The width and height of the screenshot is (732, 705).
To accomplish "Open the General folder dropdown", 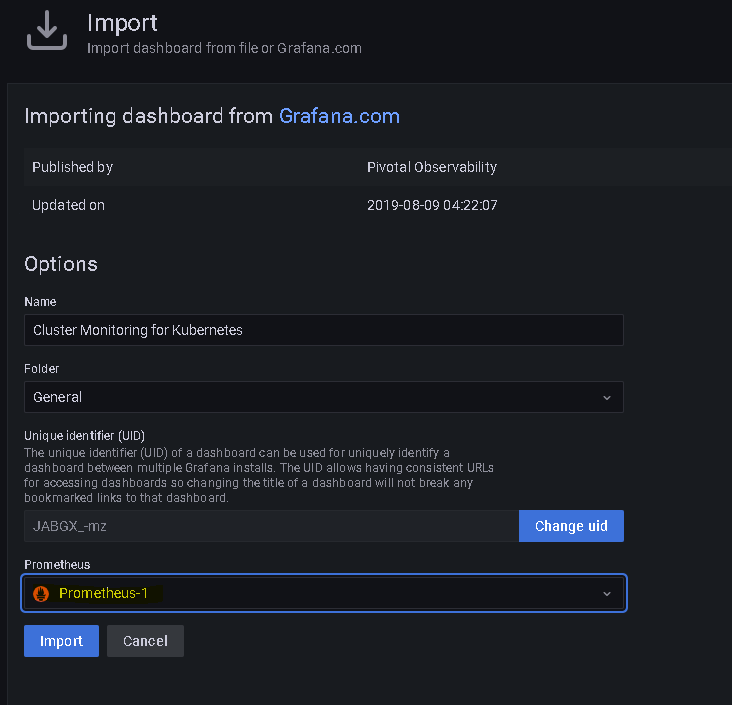I will (x=324, y=397).
